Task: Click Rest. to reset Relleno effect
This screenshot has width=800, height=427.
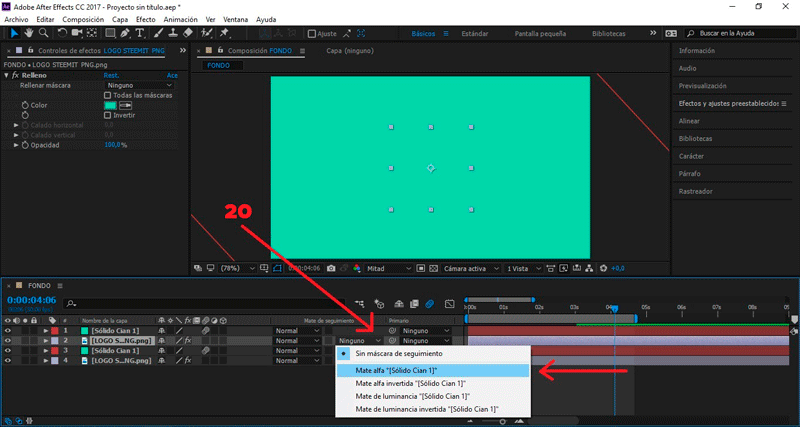Action: (x=113, y=75)
